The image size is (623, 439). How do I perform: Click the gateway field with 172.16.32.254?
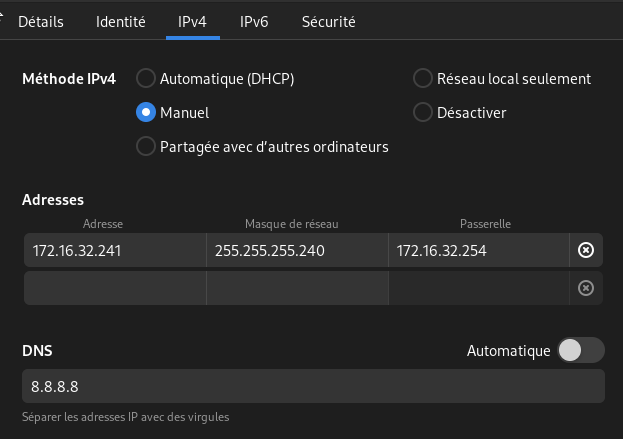(x=478, y=251)
